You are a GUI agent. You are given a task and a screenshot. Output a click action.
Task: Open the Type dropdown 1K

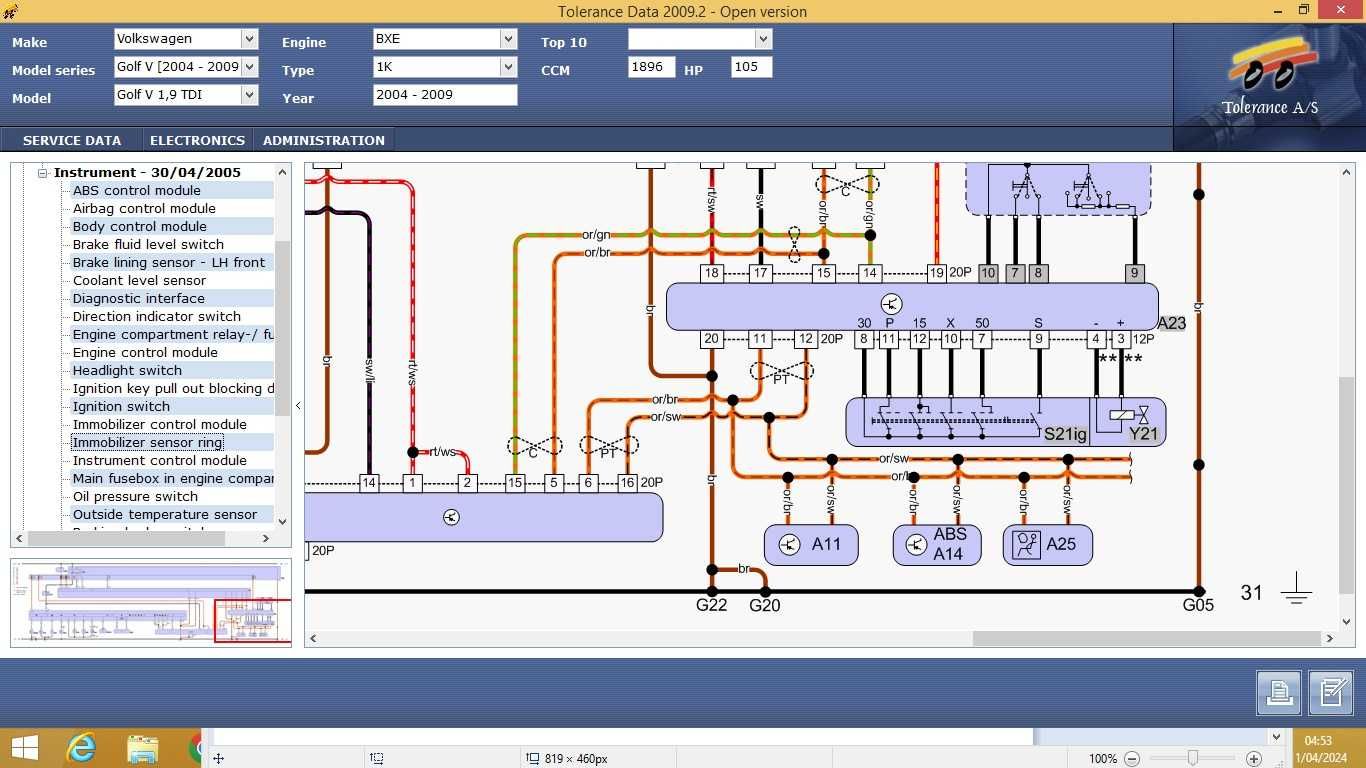[508, 67]
